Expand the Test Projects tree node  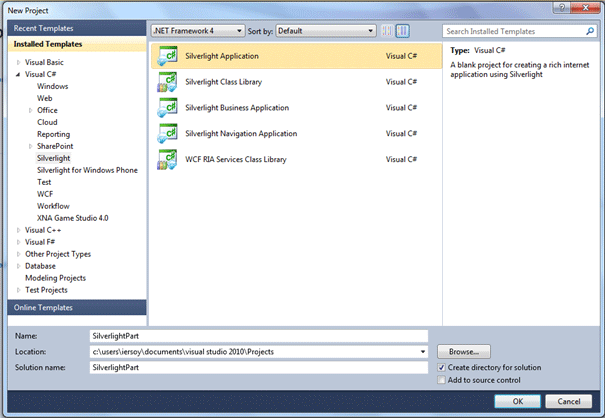coord(18,290)
